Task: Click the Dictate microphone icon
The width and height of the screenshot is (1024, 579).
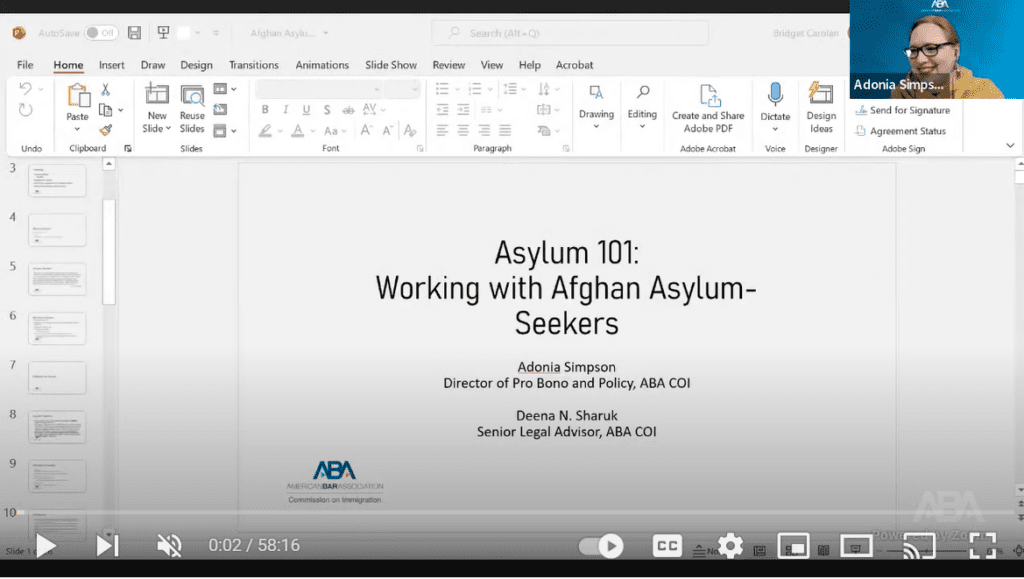Action: point(775,94)
